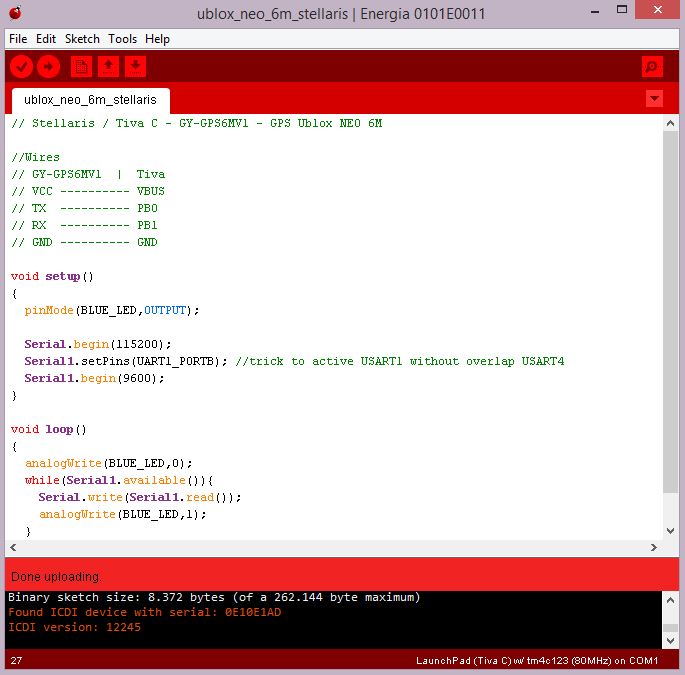Click the "Found ICDI device" console line

tap(145, 612)
